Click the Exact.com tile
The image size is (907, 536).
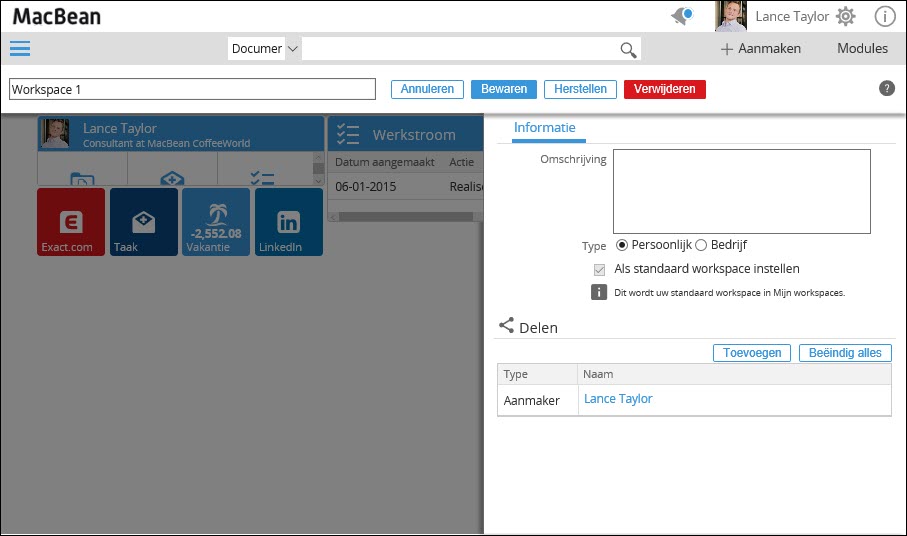(71, 221)
